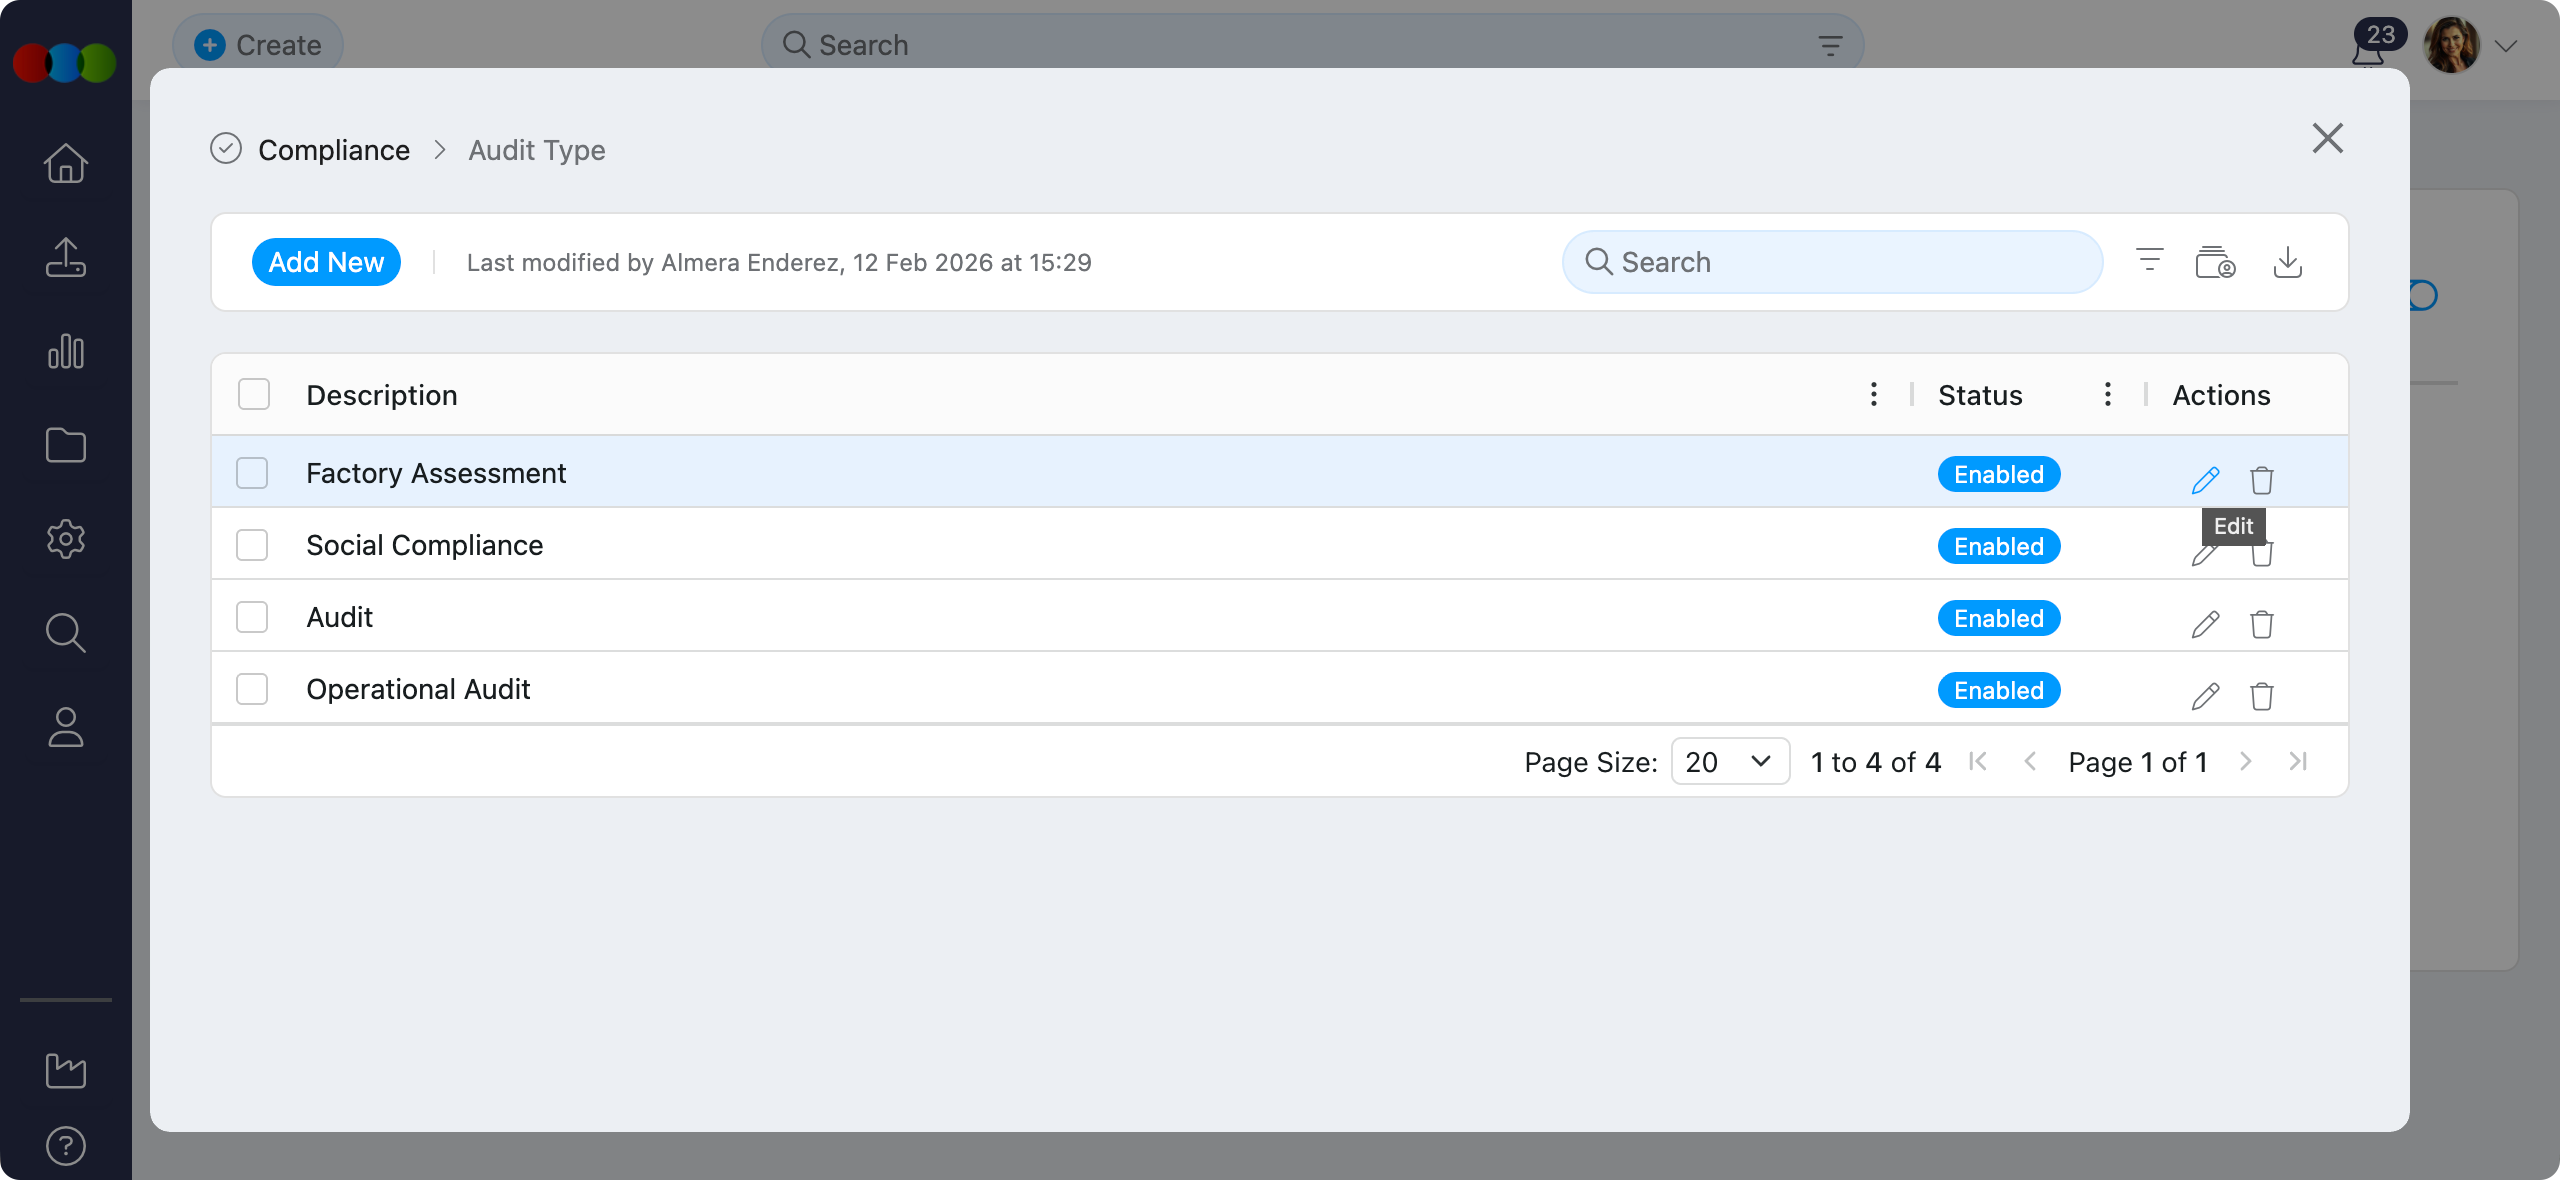The image size is (2560, 1180).
Task: Click the saved views icon in toolbar
Action: coord(2215,262)
